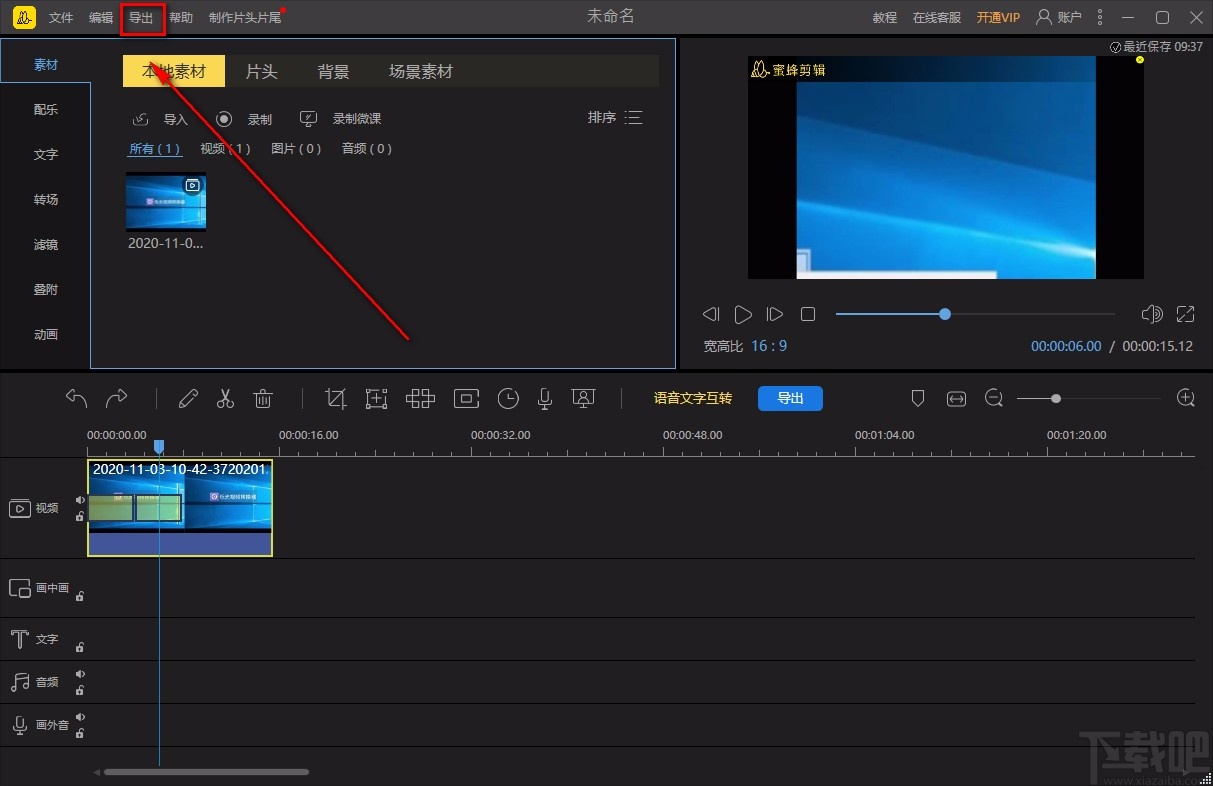Image resolution: width=1213 pixels, height=786 pixels.
Task: Click the trash delete icon
Action: (x=263, y=399)
